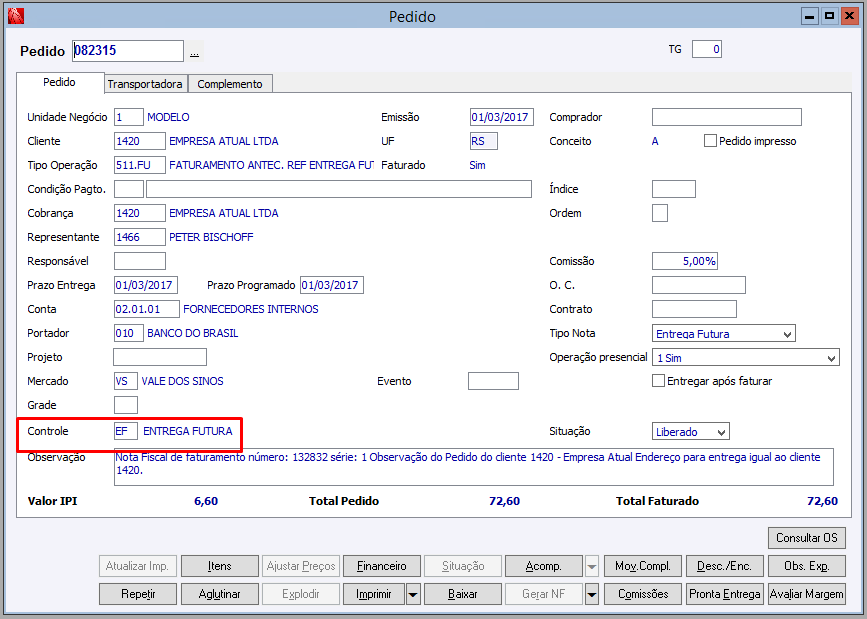The width and height of the screenshot is (867, 619).
Task: Click the UF field RS
Action: click(483, 141)
